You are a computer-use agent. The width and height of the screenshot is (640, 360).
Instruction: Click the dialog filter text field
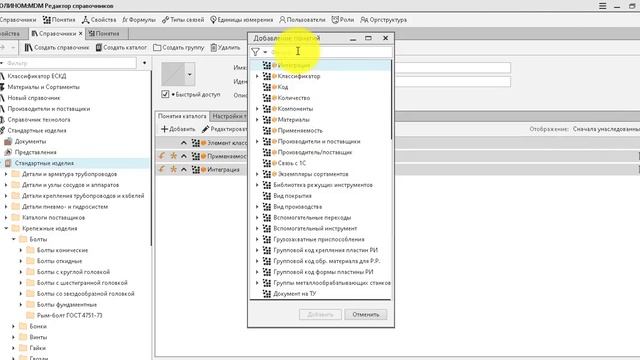pyautogui.click(x=330, y=52)
